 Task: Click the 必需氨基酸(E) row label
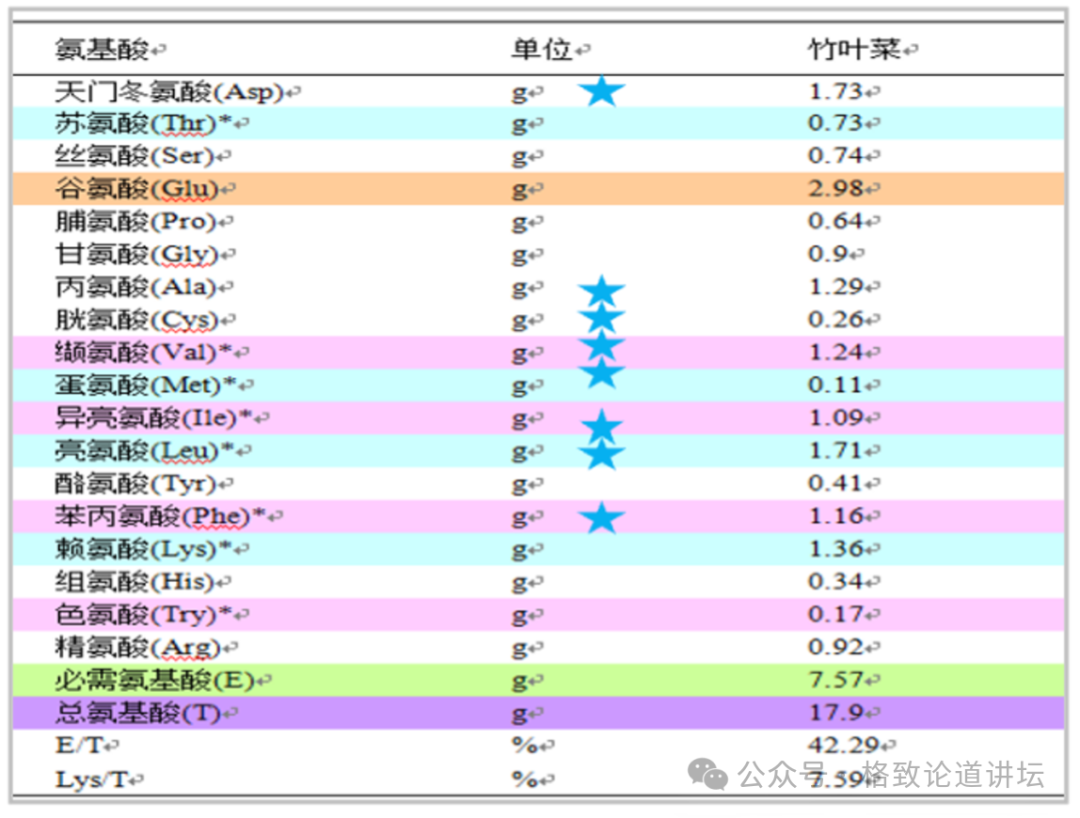click(155, 680)
